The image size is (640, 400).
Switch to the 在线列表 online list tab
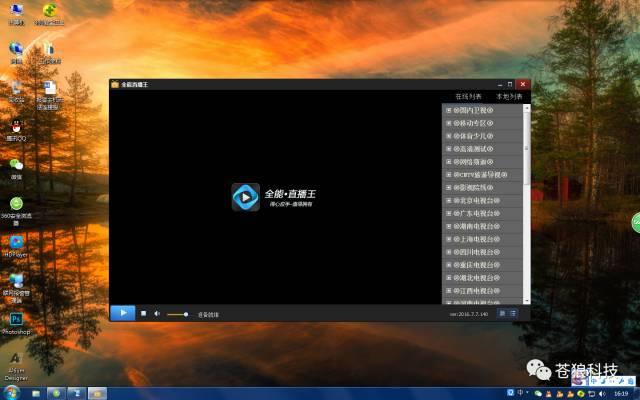click(x=468, y=97)
